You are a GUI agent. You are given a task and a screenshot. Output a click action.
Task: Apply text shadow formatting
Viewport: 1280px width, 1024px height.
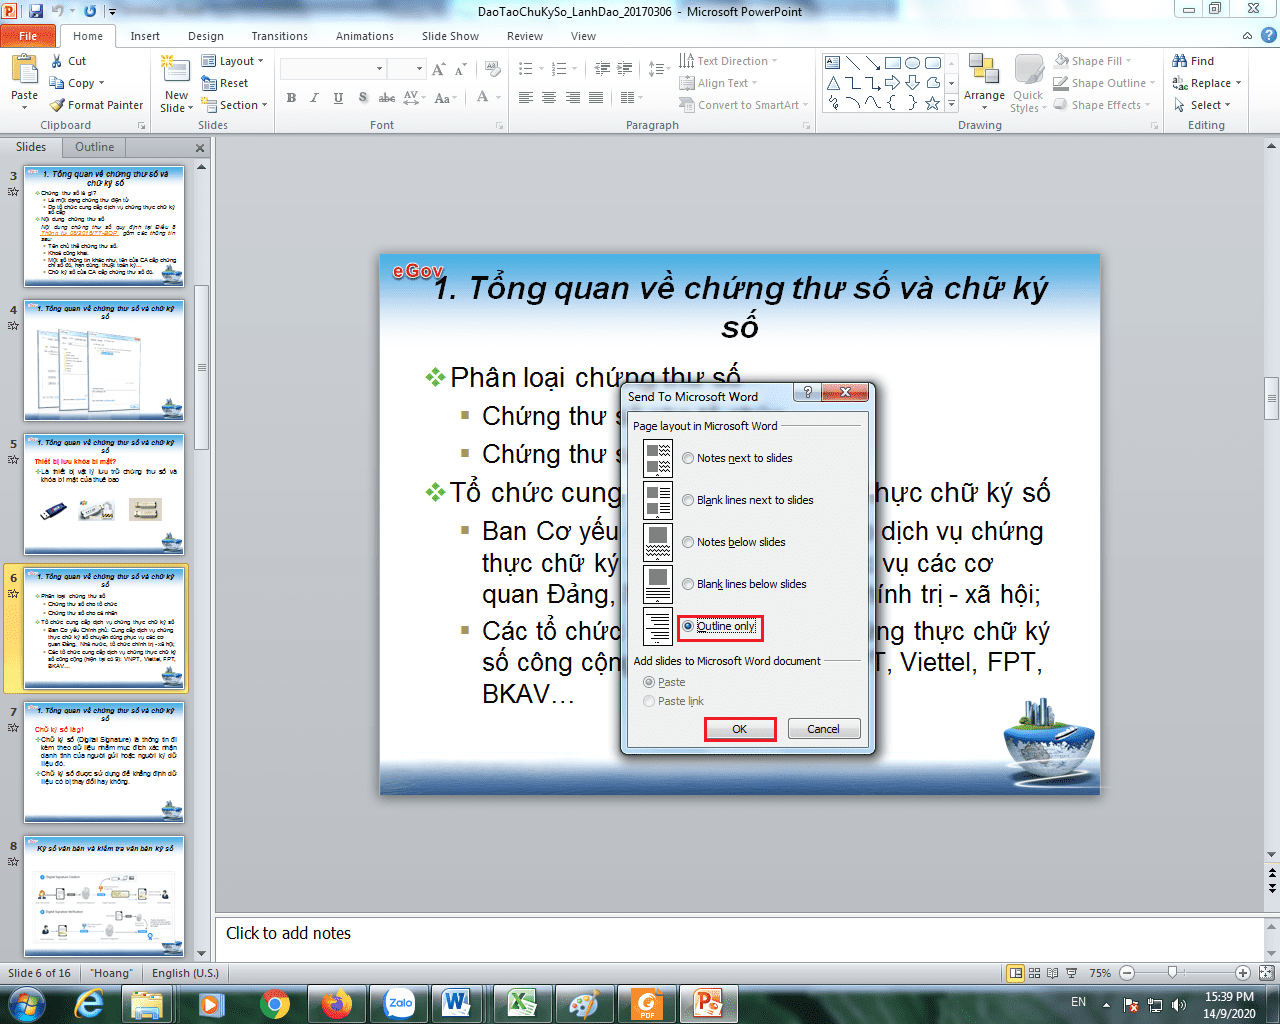pos(362,98)
